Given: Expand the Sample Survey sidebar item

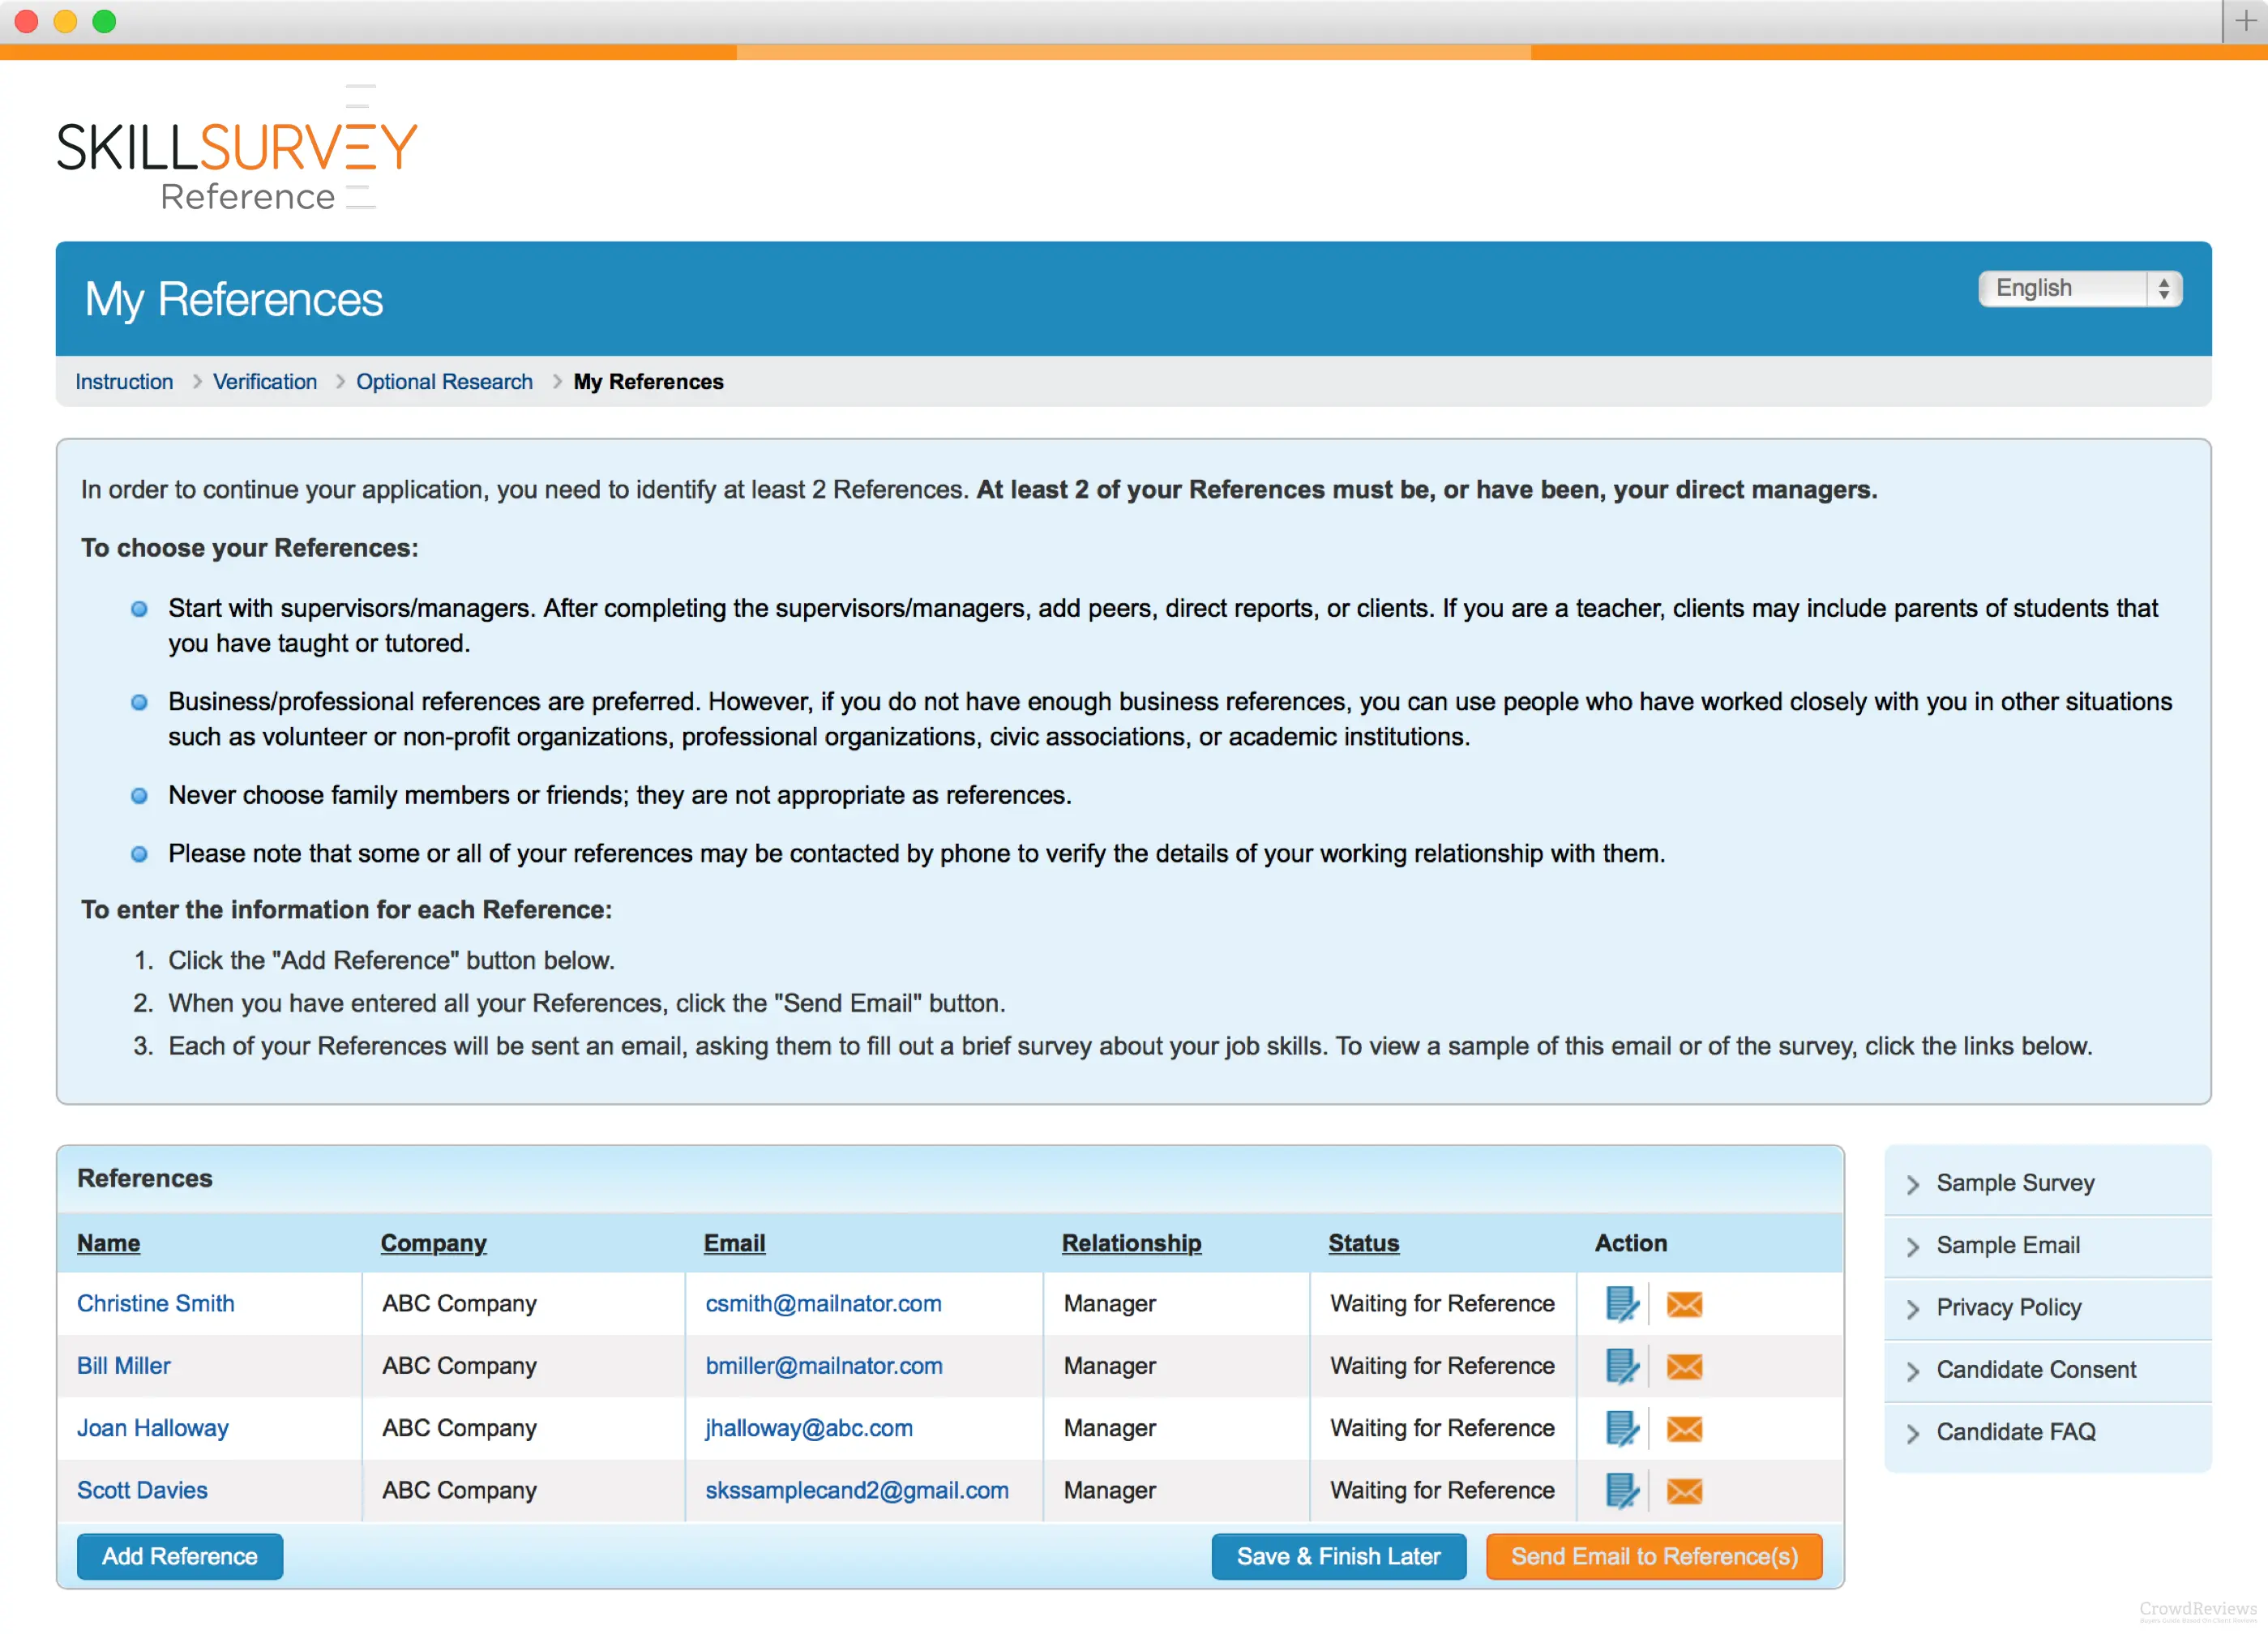Looking at the screenshot, I should [2014, 1182].
